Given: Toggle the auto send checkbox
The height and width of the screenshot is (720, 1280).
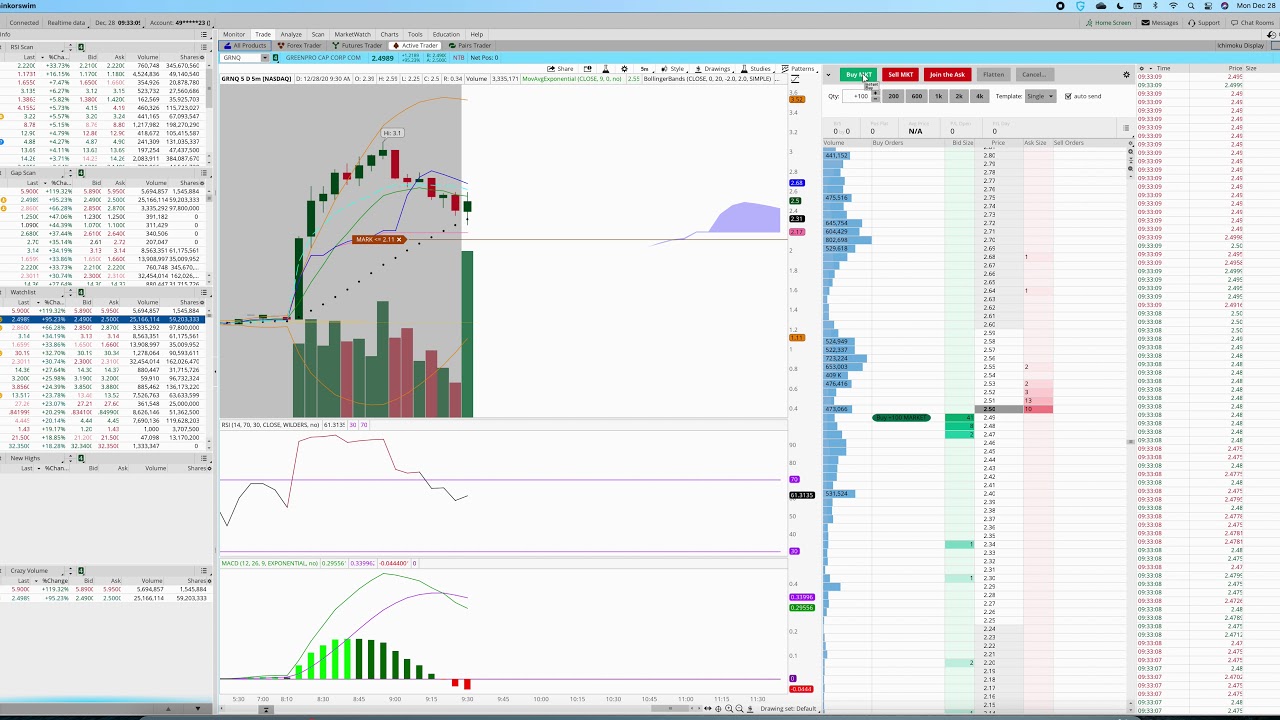Looking at the screenshot, I should [1068, 96].
